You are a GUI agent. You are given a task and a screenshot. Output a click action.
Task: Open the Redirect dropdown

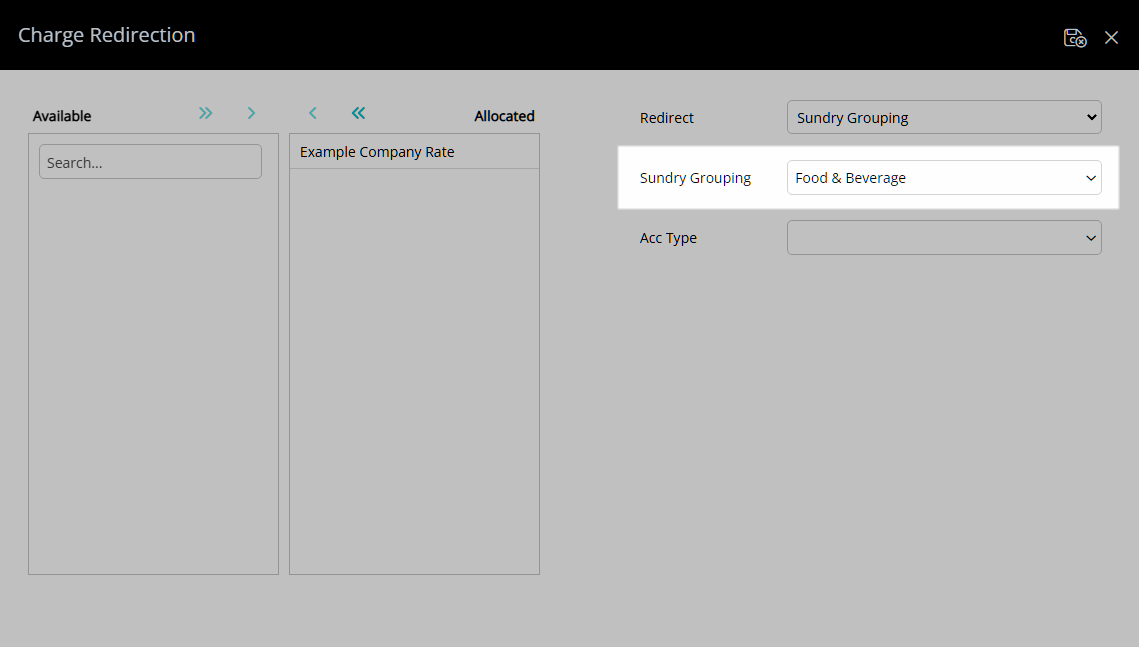point(944,117)
